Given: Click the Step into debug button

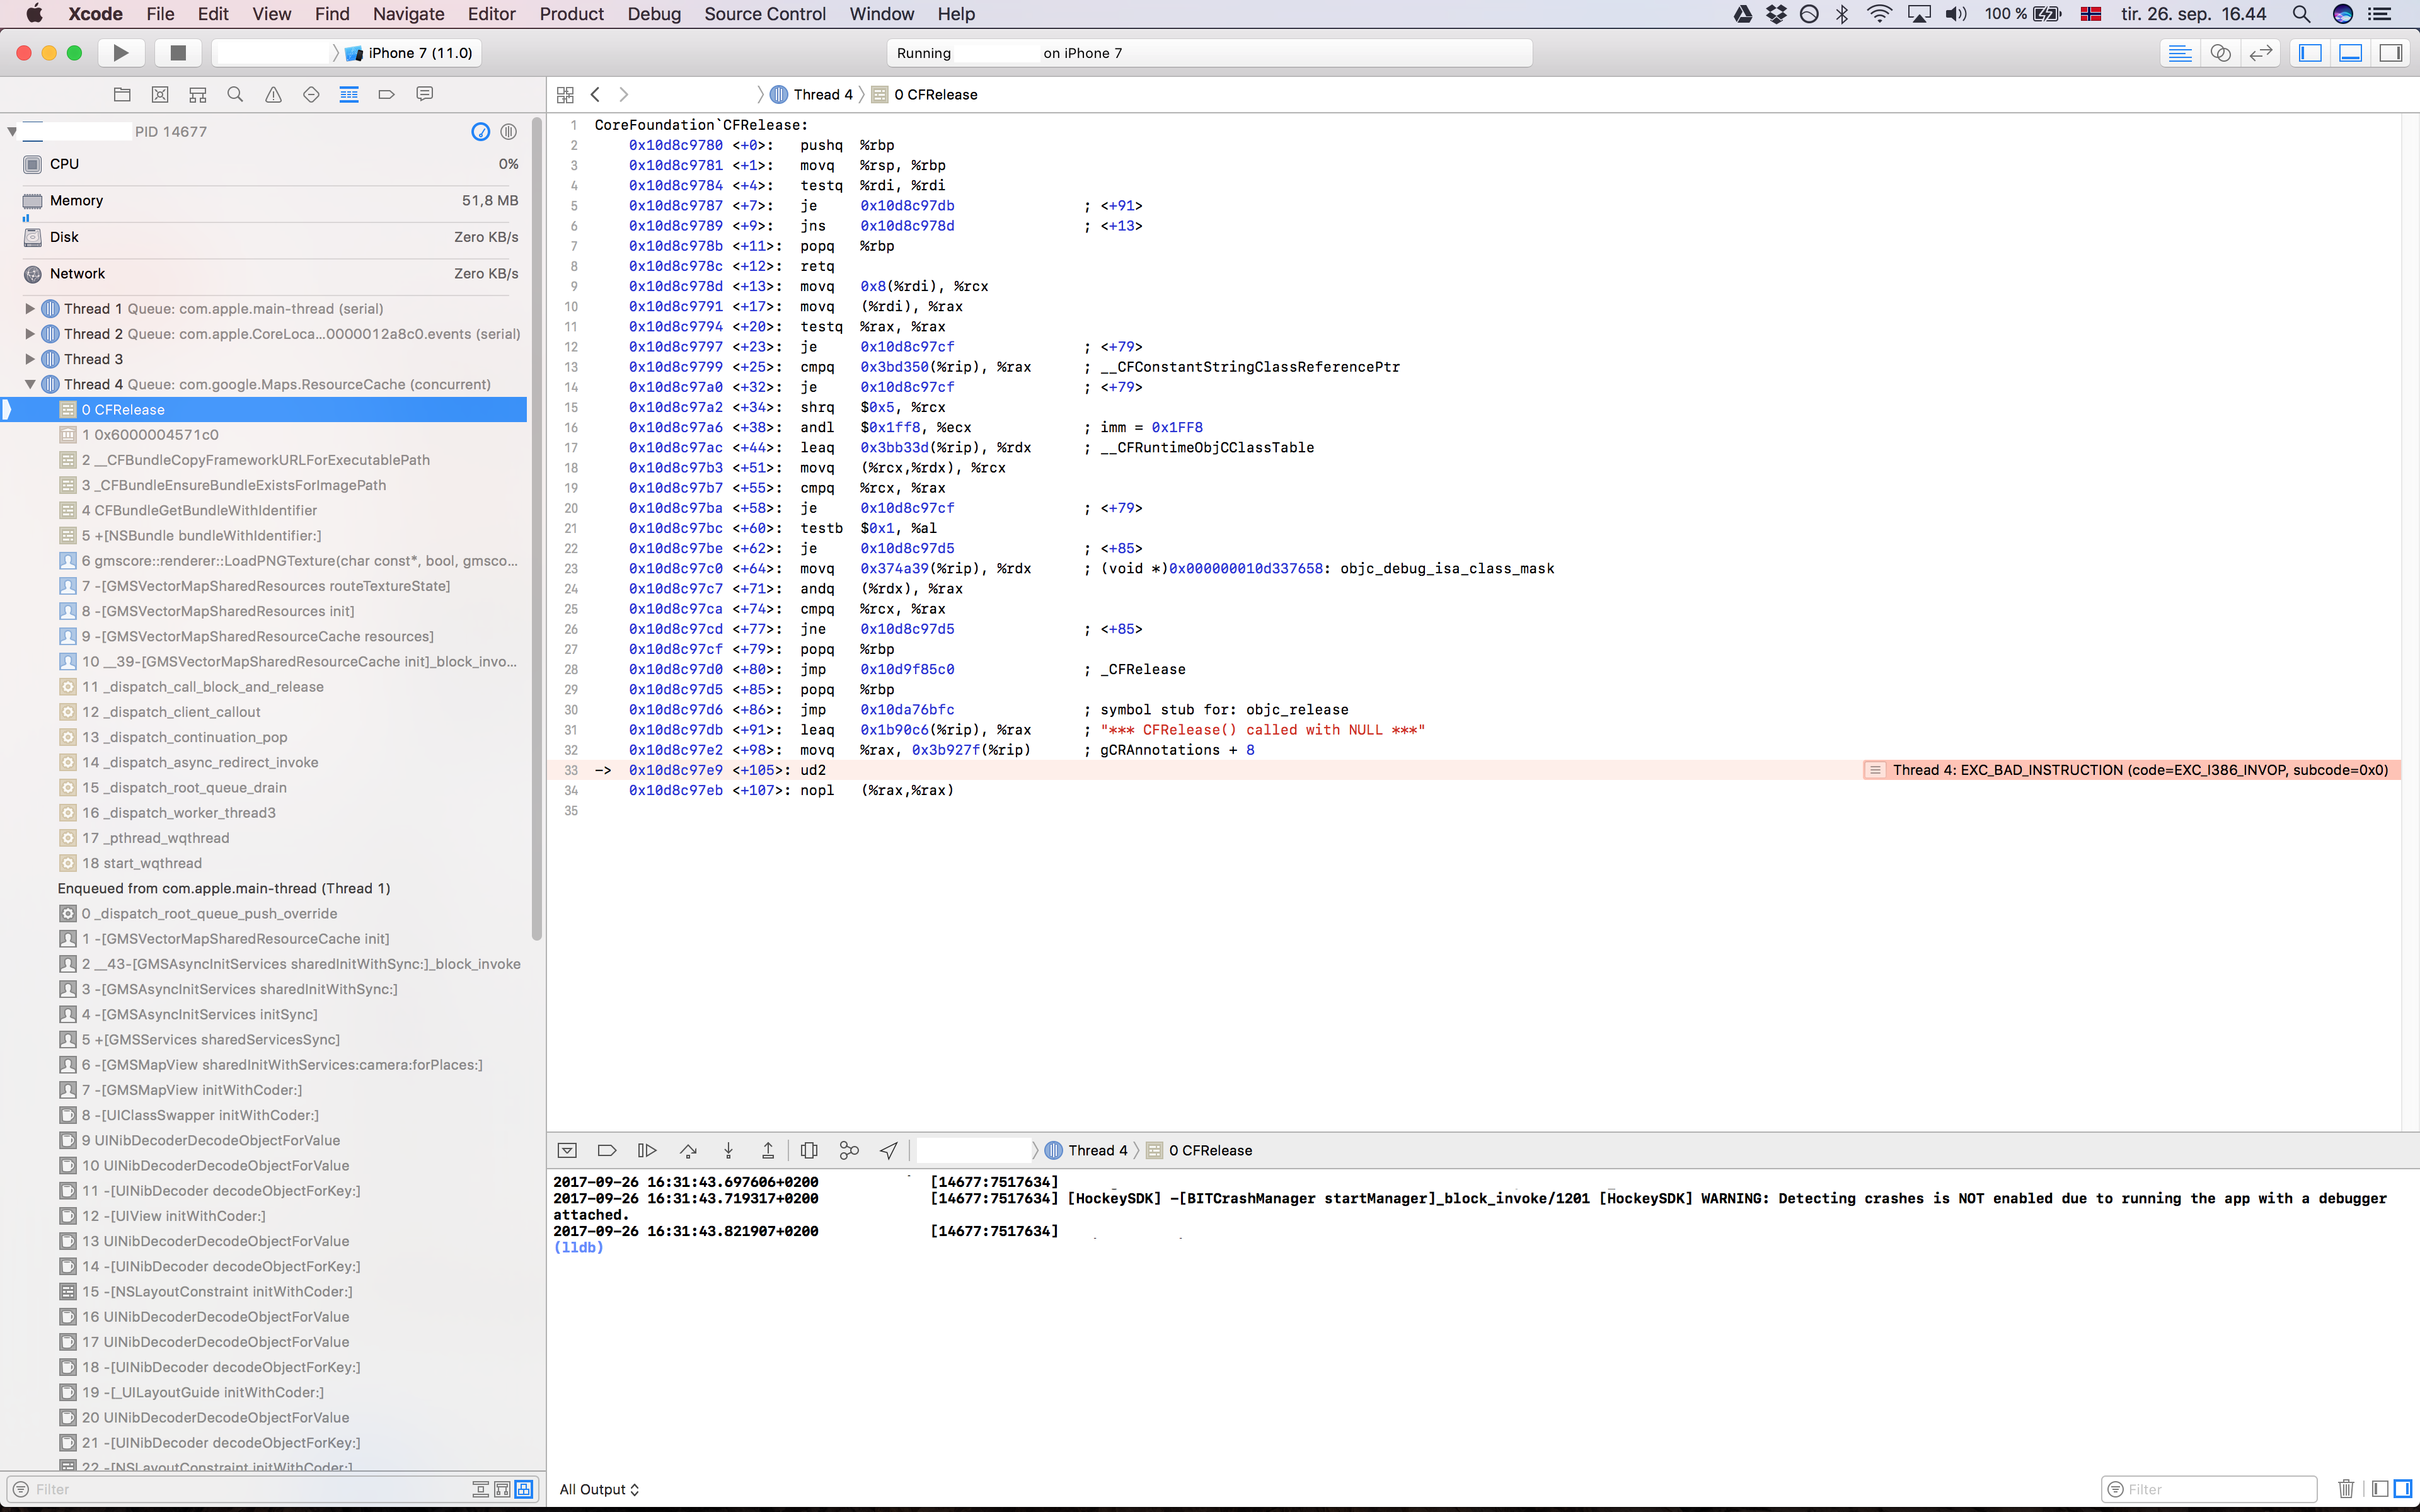Looking at the screenshot, I should 728,1150.
